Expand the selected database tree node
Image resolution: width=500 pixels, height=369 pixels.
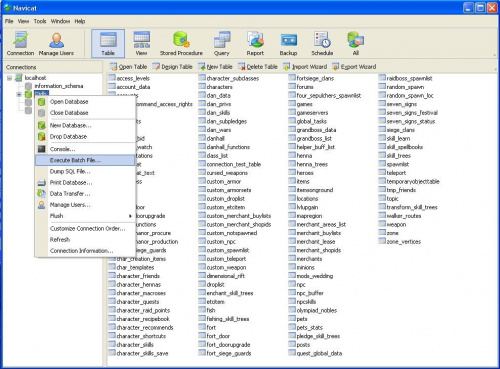tap(19, 95)
